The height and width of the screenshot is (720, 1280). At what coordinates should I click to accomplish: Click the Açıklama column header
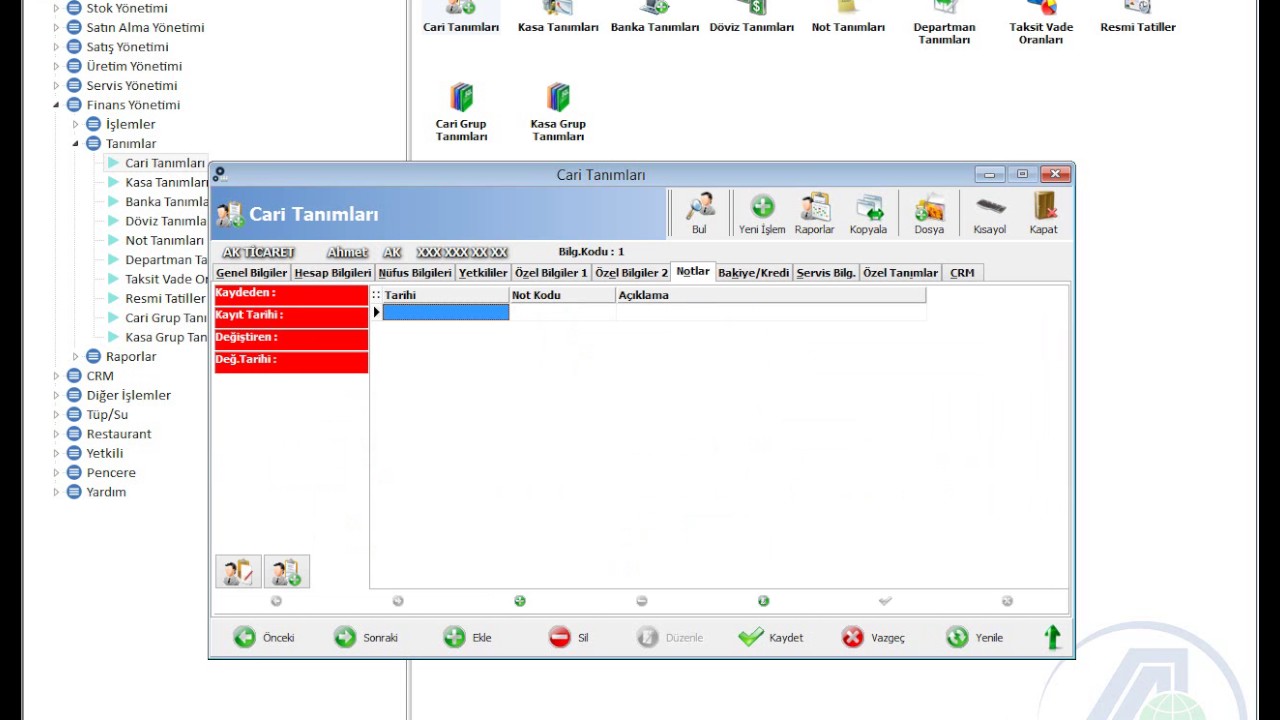point(770,295)
